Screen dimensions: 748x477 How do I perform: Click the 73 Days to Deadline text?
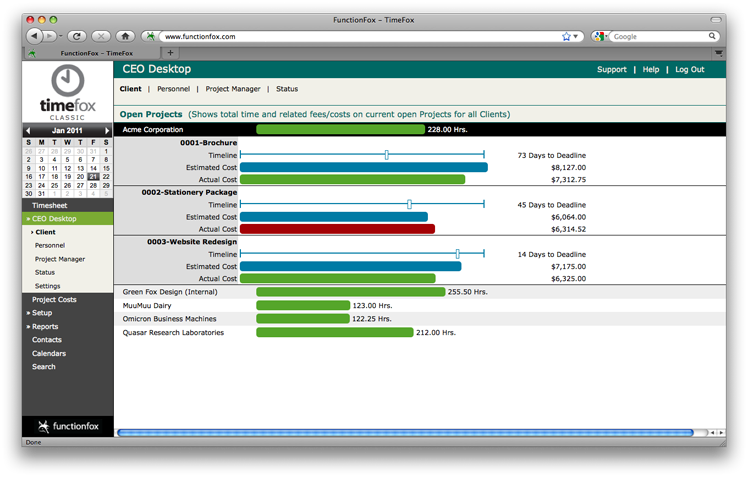coord(551,156)
